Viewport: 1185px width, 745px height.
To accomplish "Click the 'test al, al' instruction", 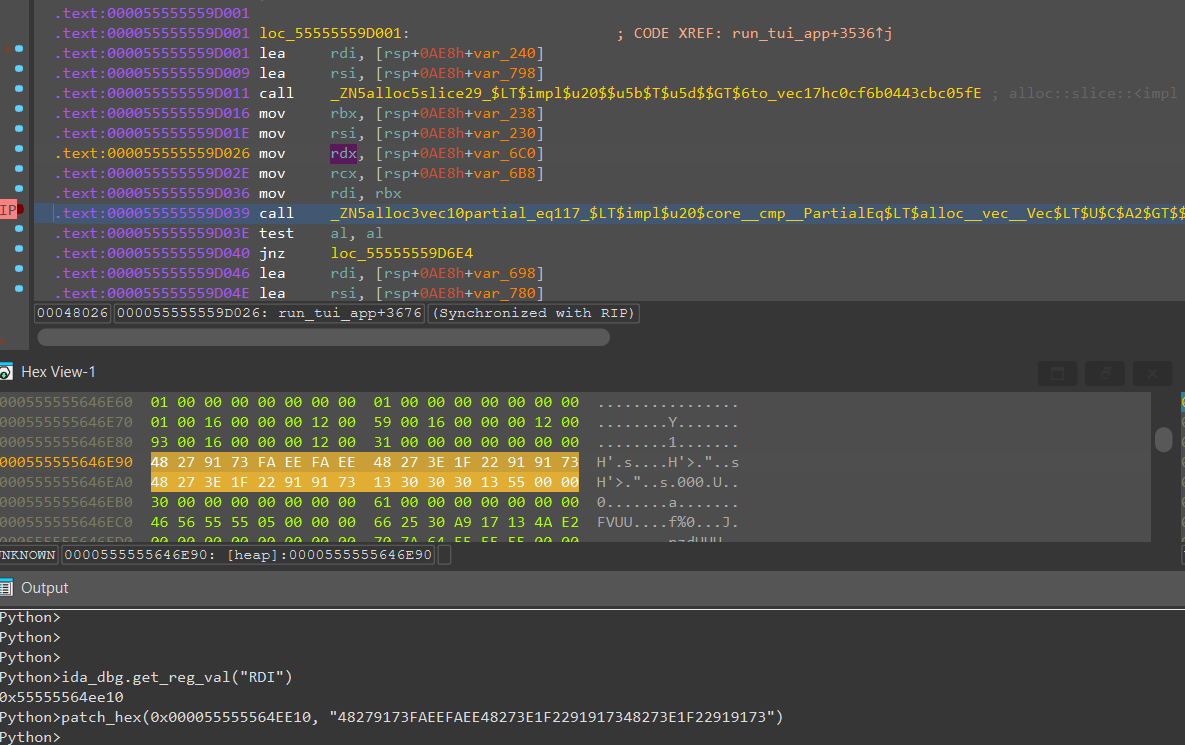I will pos(321,233).
